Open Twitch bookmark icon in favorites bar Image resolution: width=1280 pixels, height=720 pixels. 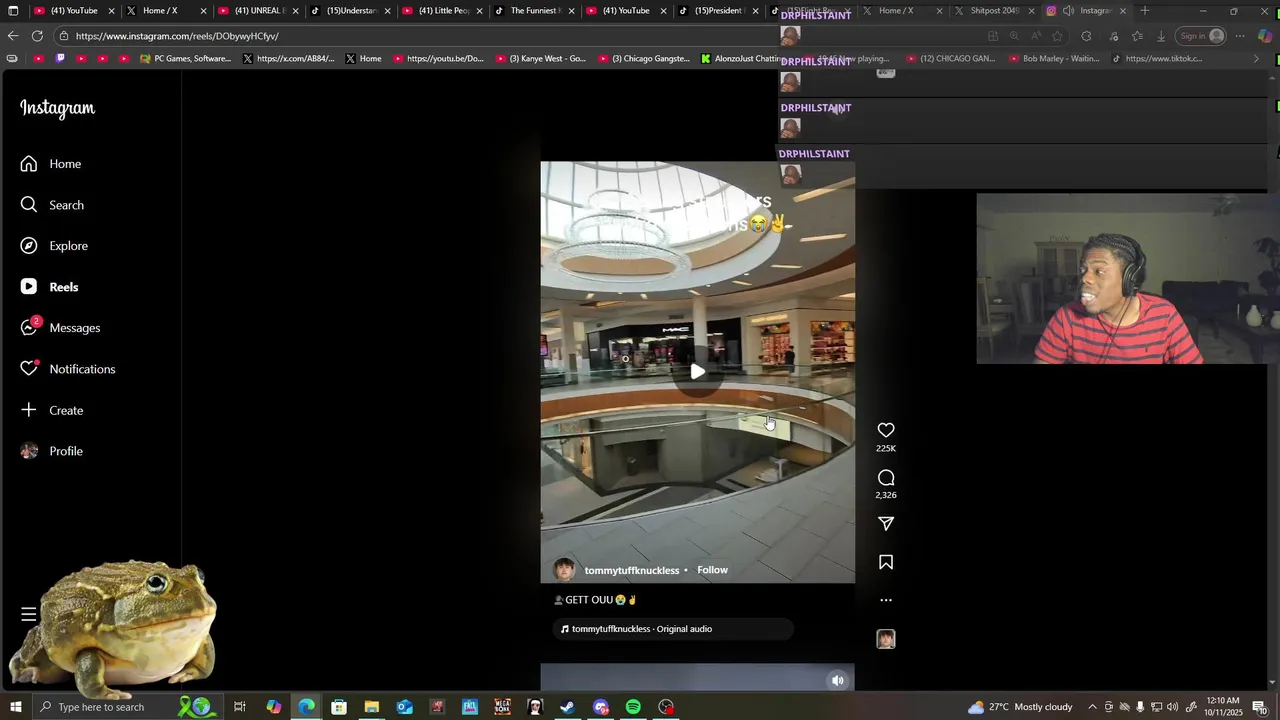60,59
